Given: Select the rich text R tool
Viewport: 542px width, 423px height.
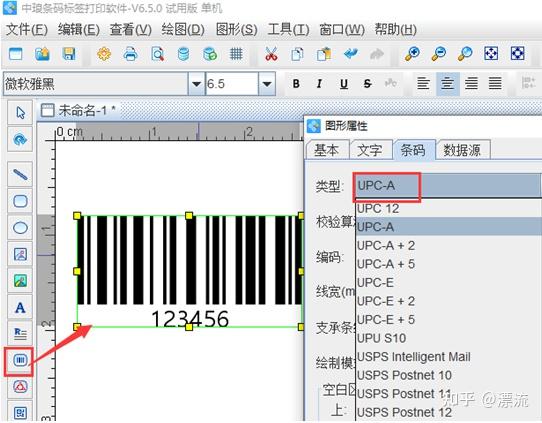Looking at the screenshot, I should (20, 333).
